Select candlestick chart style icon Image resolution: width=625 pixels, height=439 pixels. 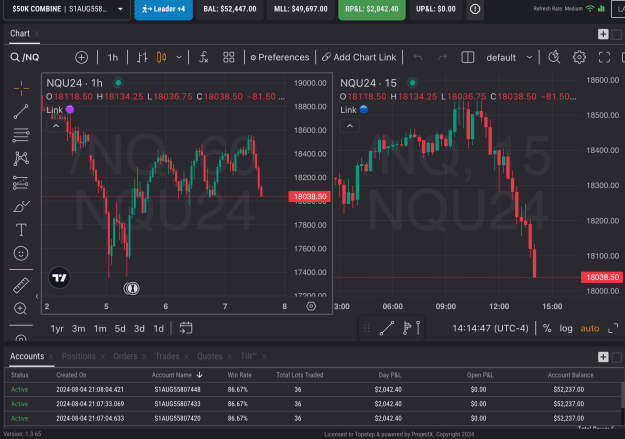click(161, 57)
